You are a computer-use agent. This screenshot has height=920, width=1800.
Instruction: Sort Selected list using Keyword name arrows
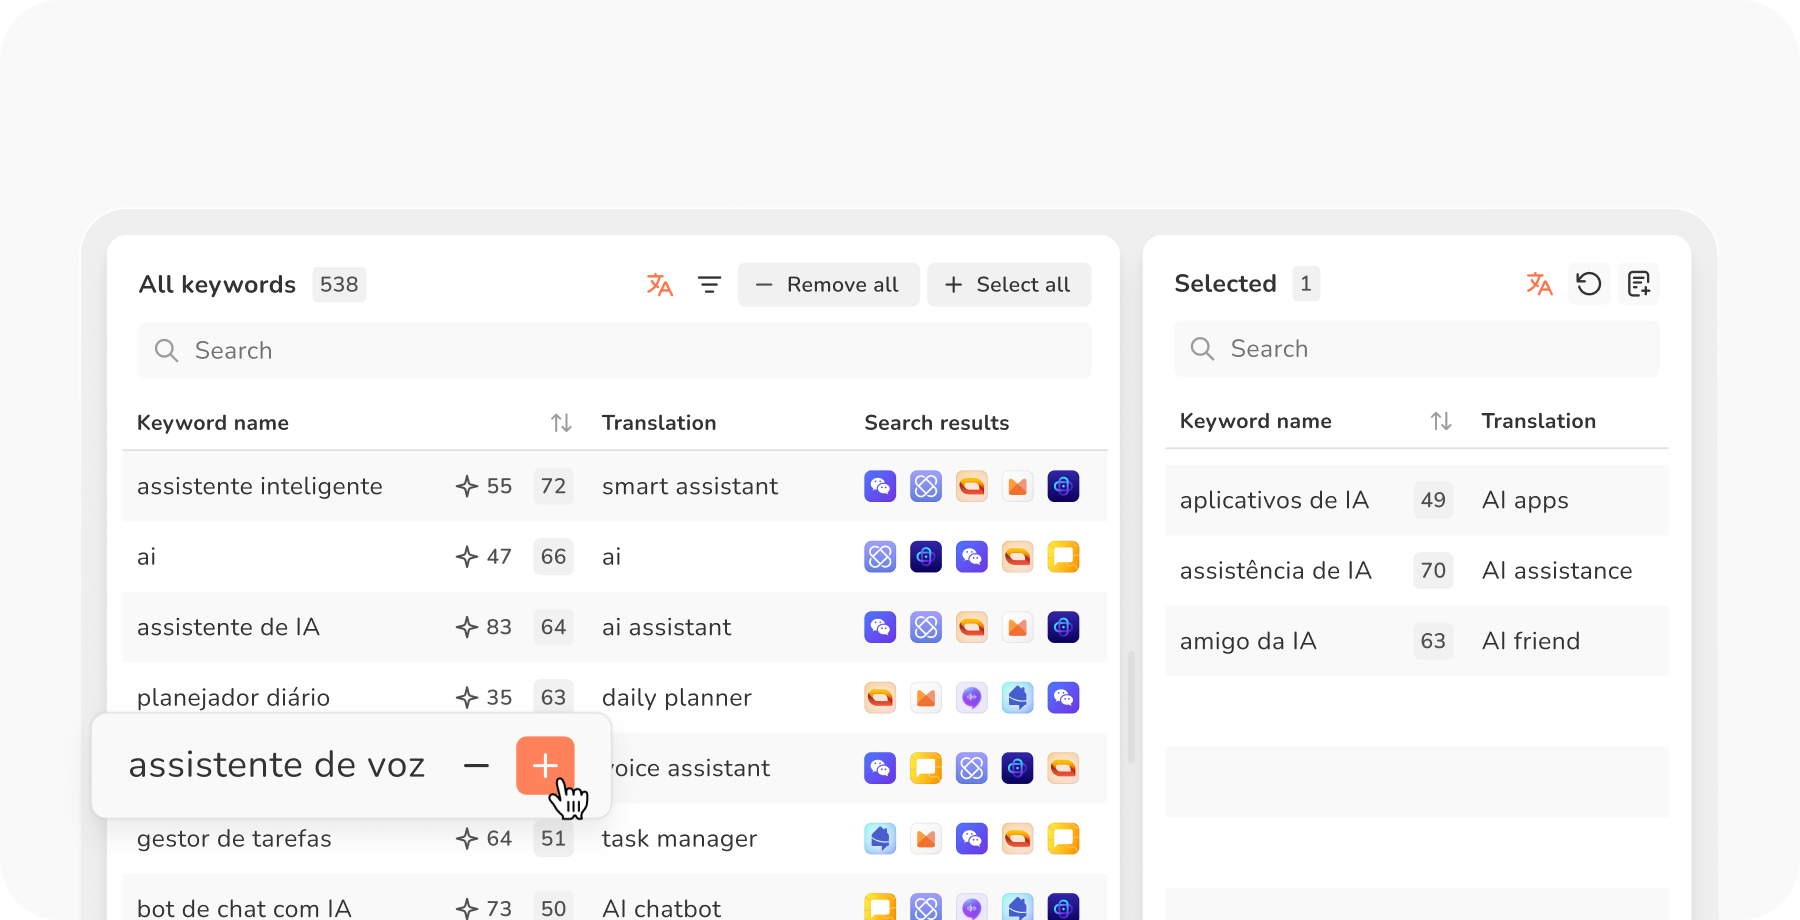[x=1440, y=421]
